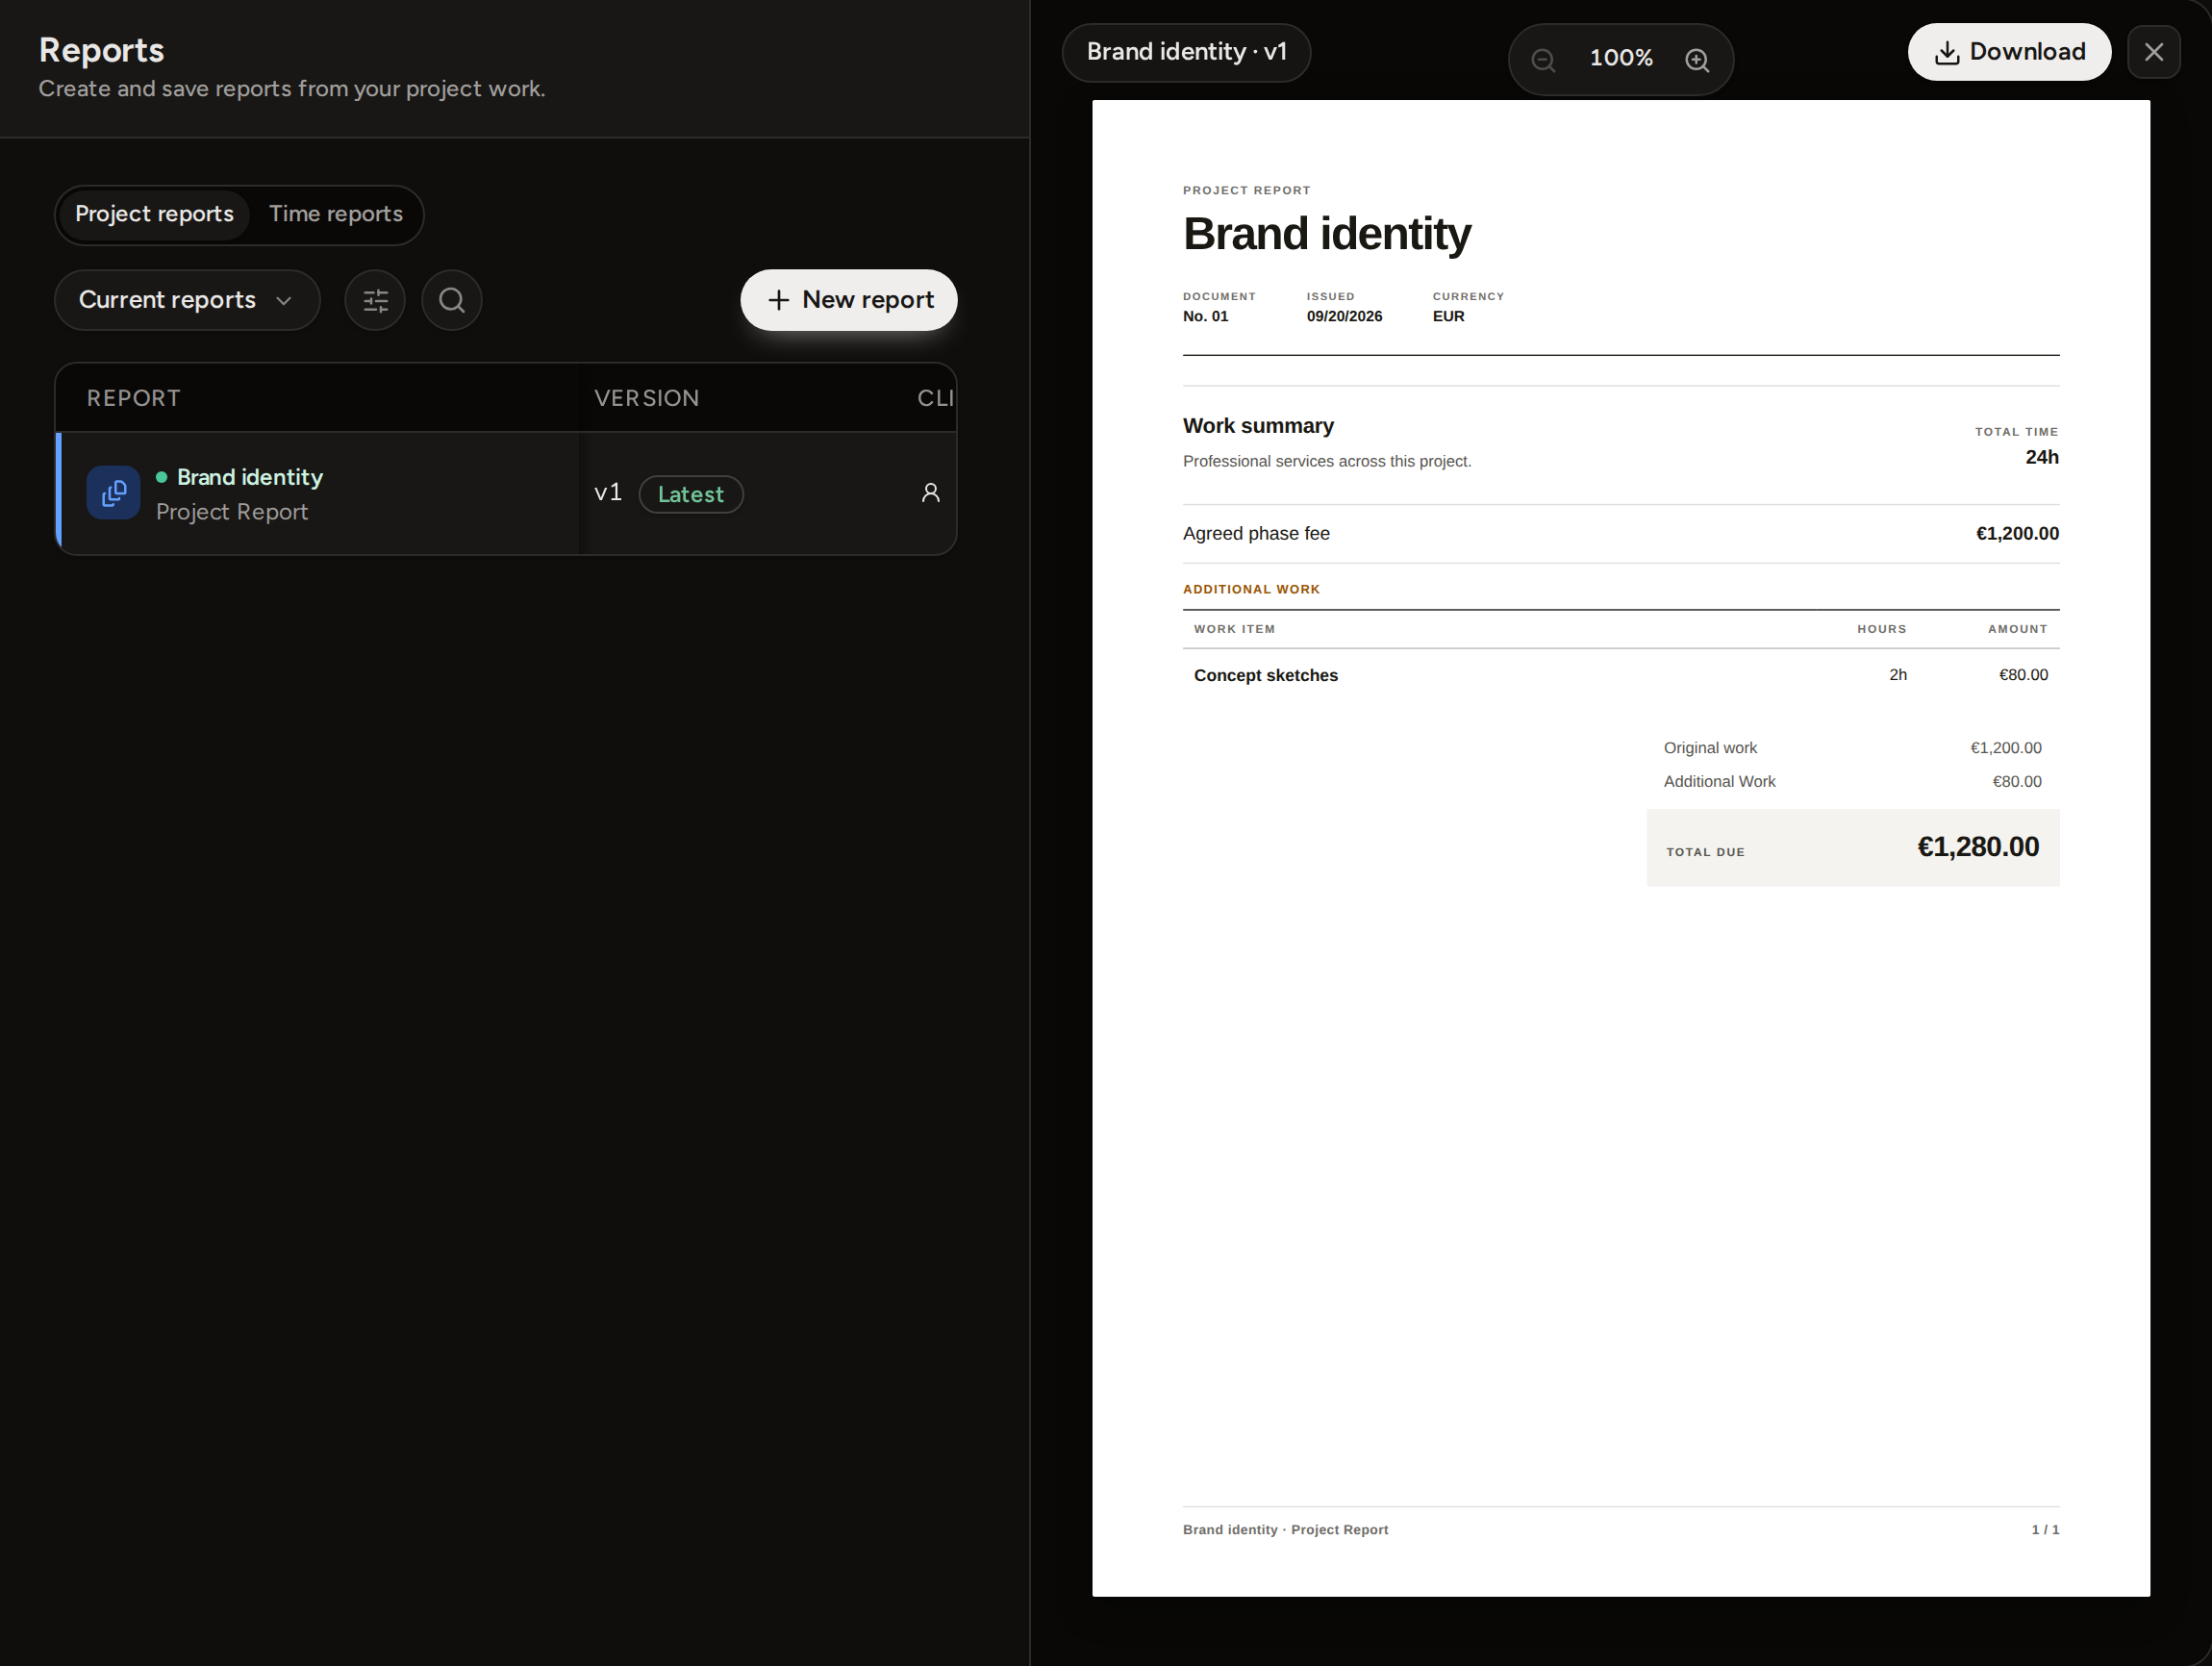This screenshot has height=1666, width=2212.
Task: Click the search magnifier icon
Action: click(x=452, y=300)
